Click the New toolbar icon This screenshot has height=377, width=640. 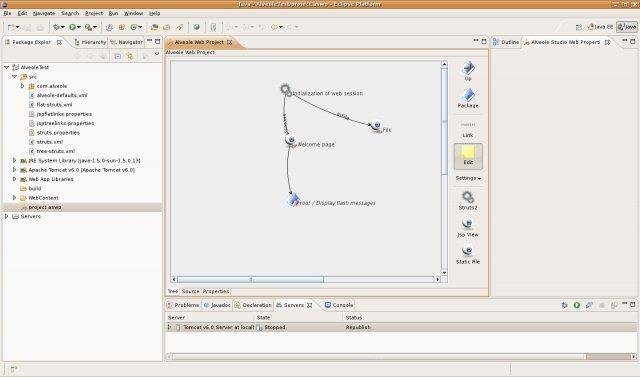click(11, 27)
